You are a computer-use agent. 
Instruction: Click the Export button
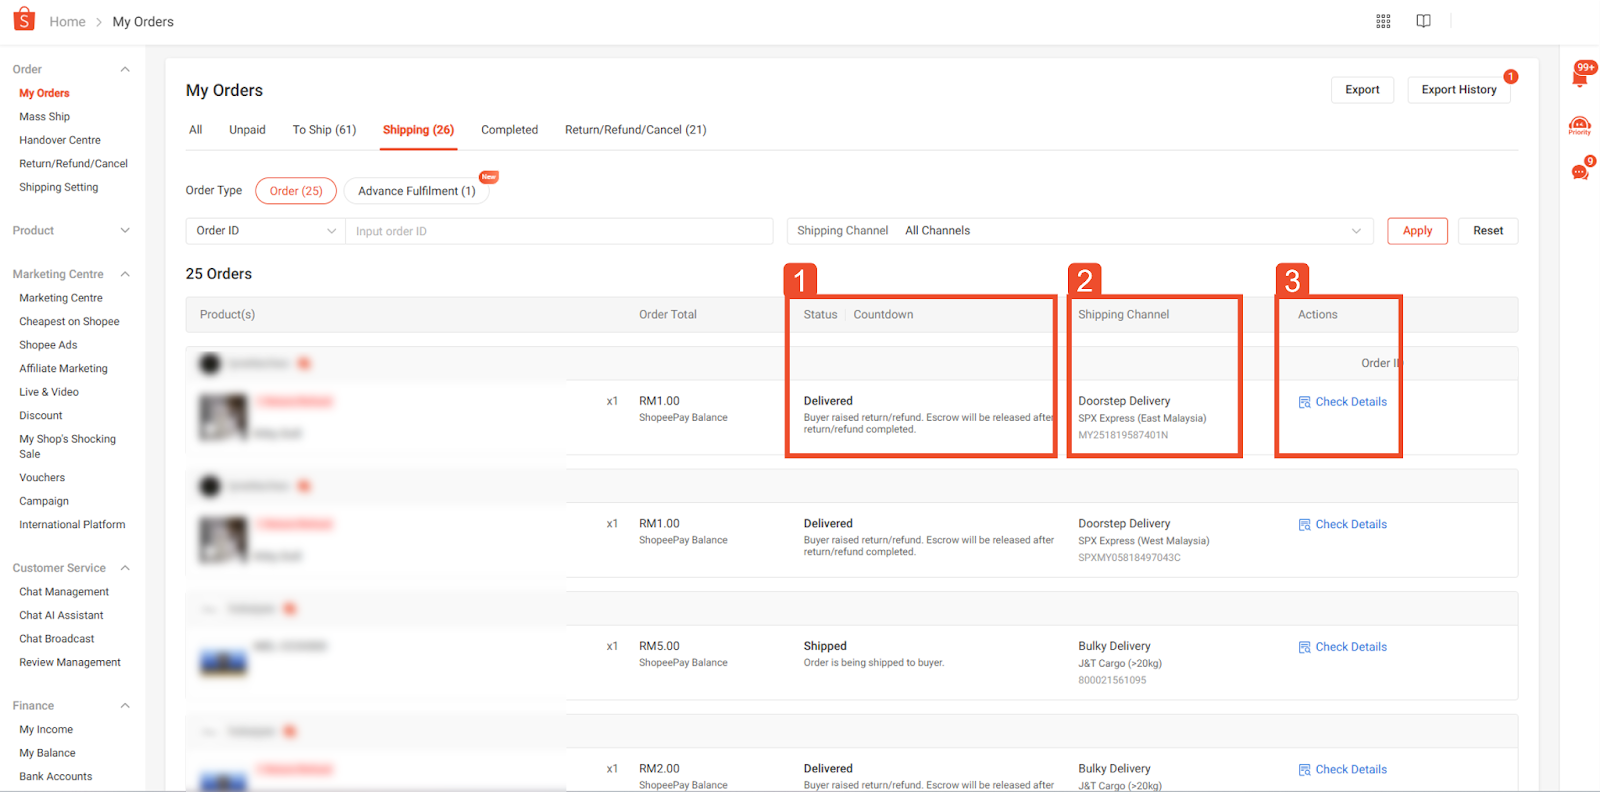click(1362, 90)
